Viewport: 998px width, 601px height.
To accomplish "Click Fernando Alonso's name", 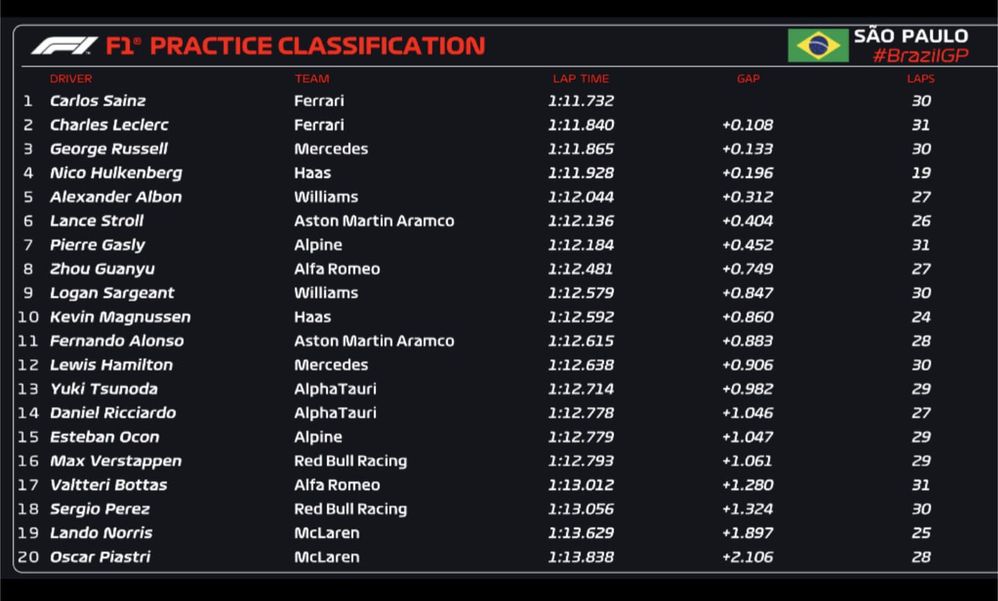I will (x=117, y=341).
